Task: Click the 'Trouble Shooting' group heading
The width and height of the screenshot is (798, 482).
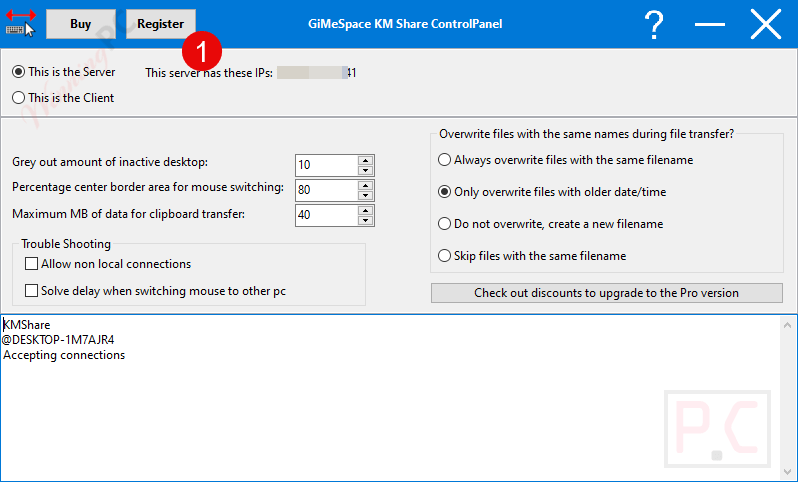Action: coord(66,244)
